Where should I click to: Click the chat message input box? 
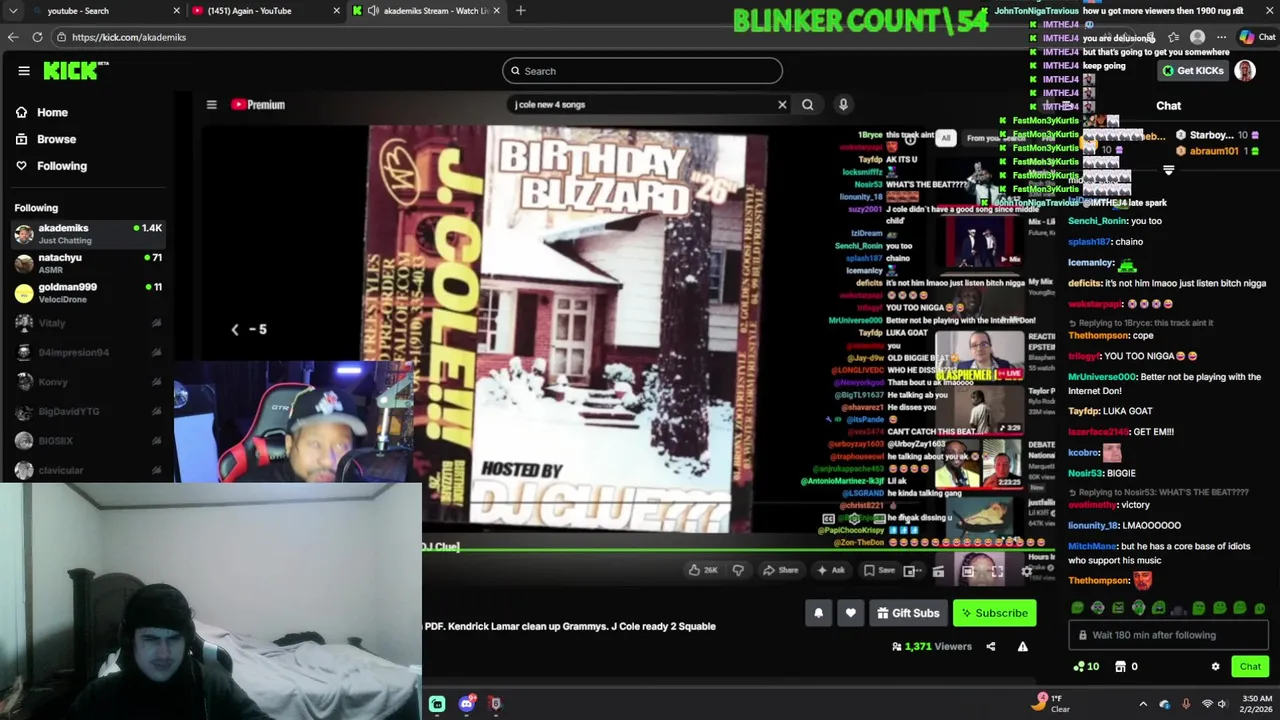coord(1168,635)
